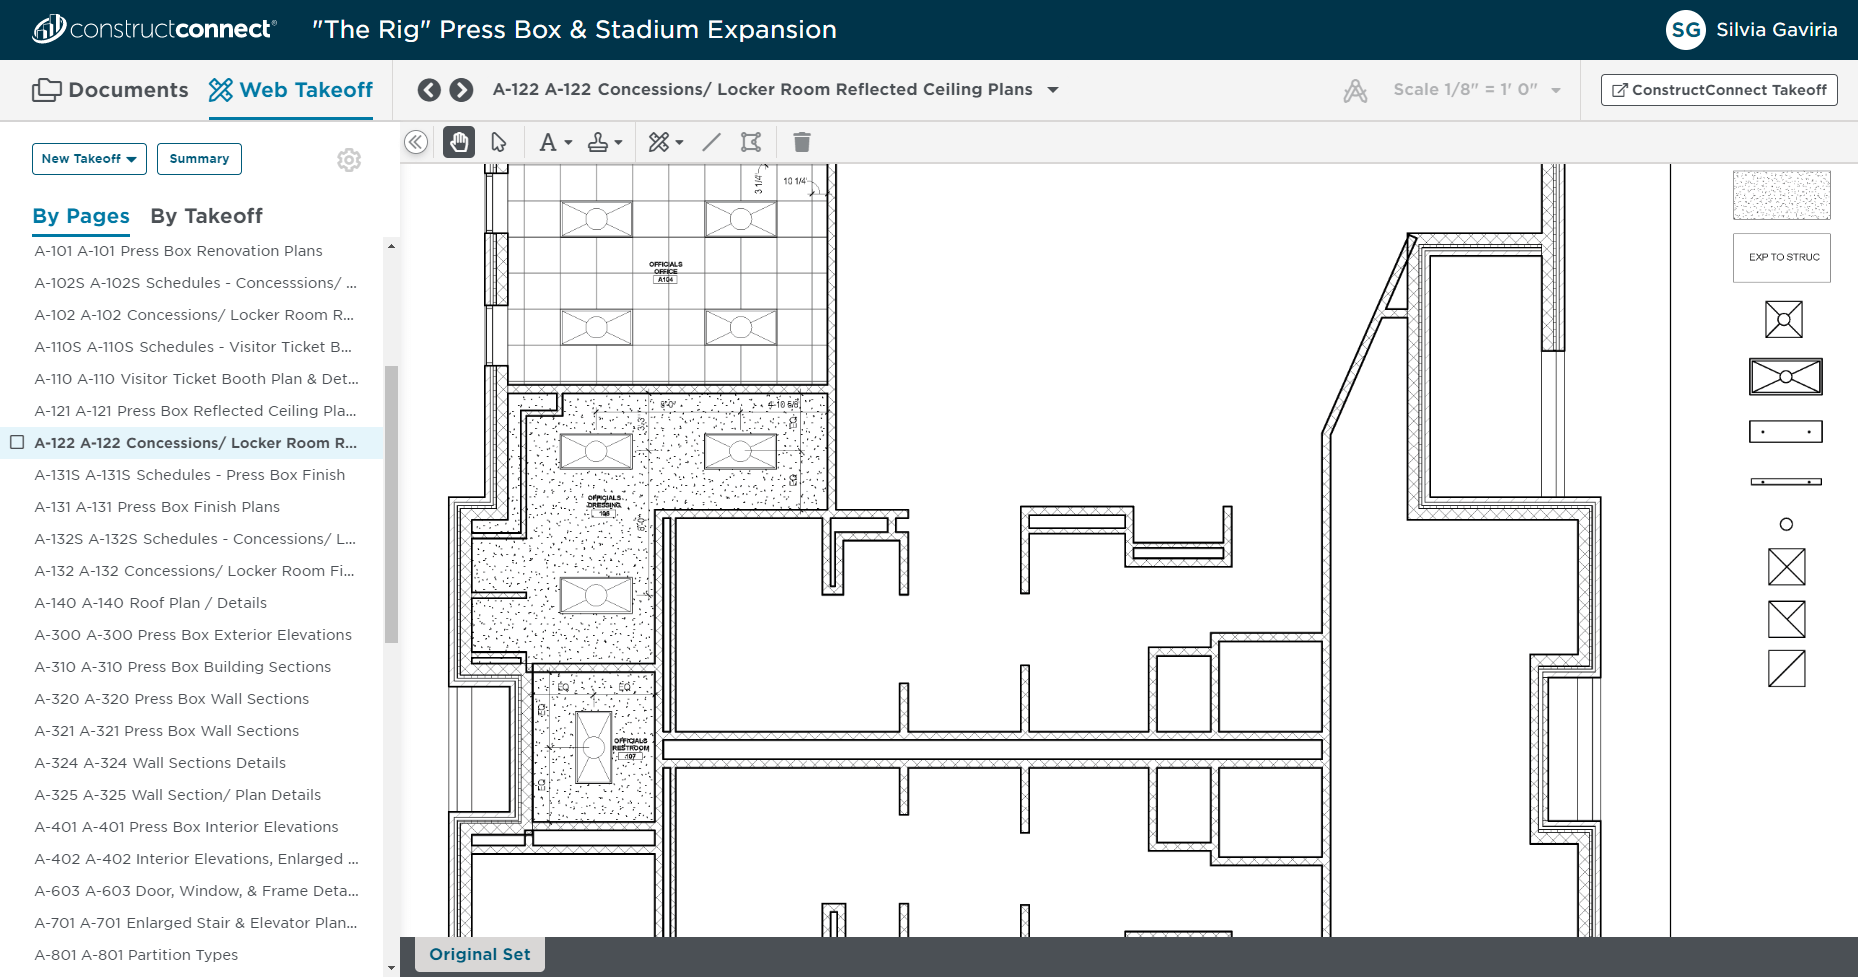
Task: Open A-300 Press Box Exterior Elevations
Action: 193,635
